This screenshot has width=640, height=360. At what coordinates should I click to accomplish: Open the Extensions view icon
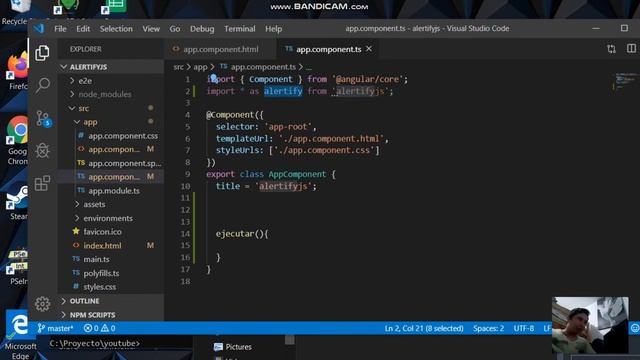coord(42,183)
